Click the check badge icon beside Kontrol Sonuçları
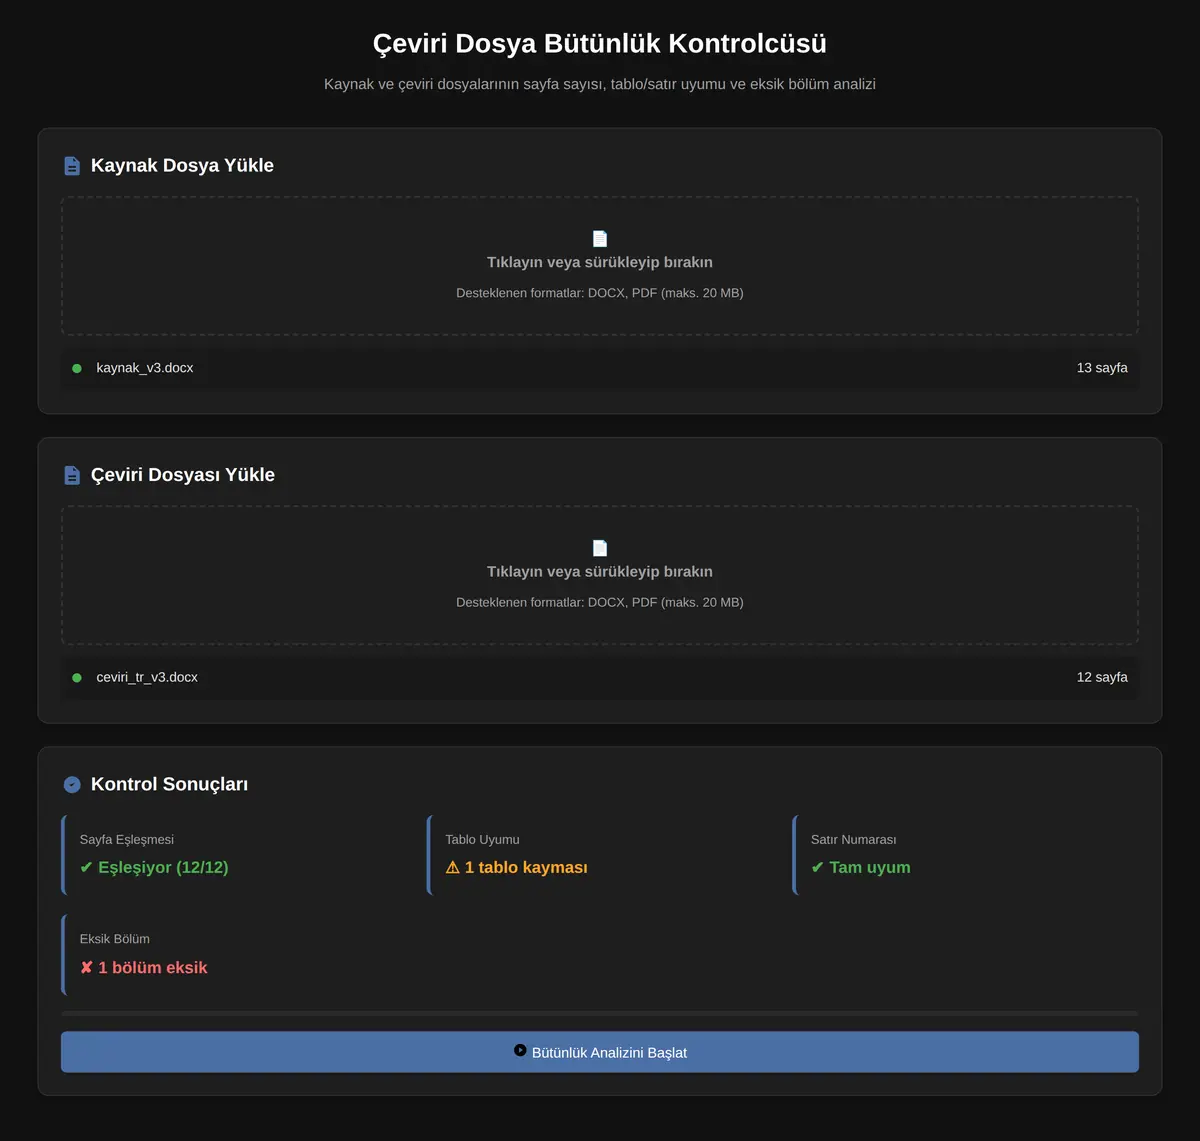Viewport: 1200px width, 1141px height. click(72, 785)
